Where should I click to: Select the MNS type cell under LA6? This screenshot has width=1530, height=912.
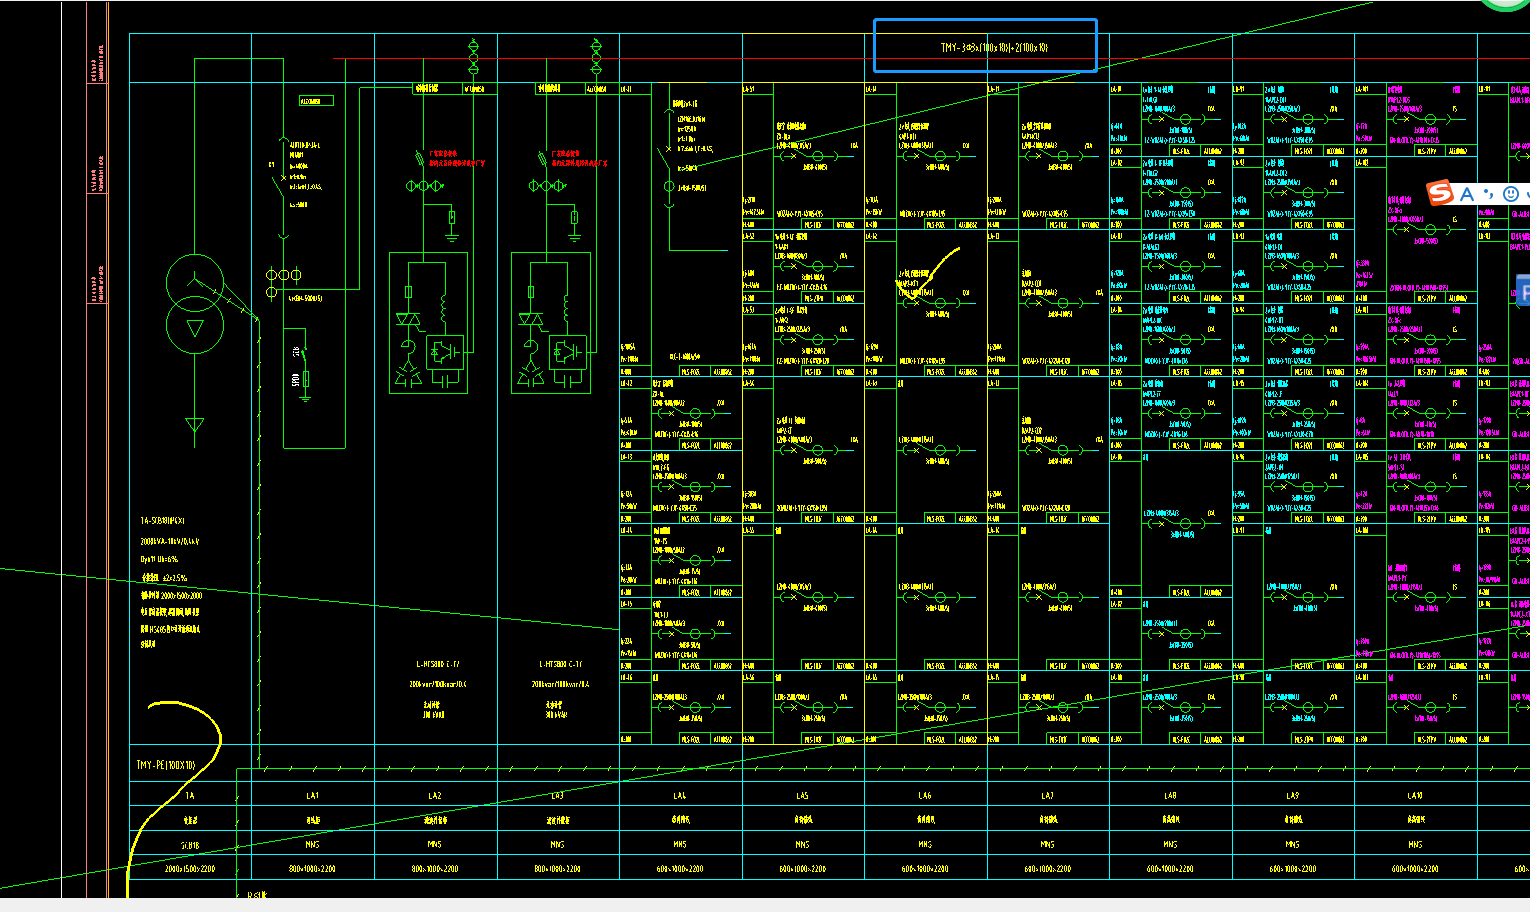point(925,845)
